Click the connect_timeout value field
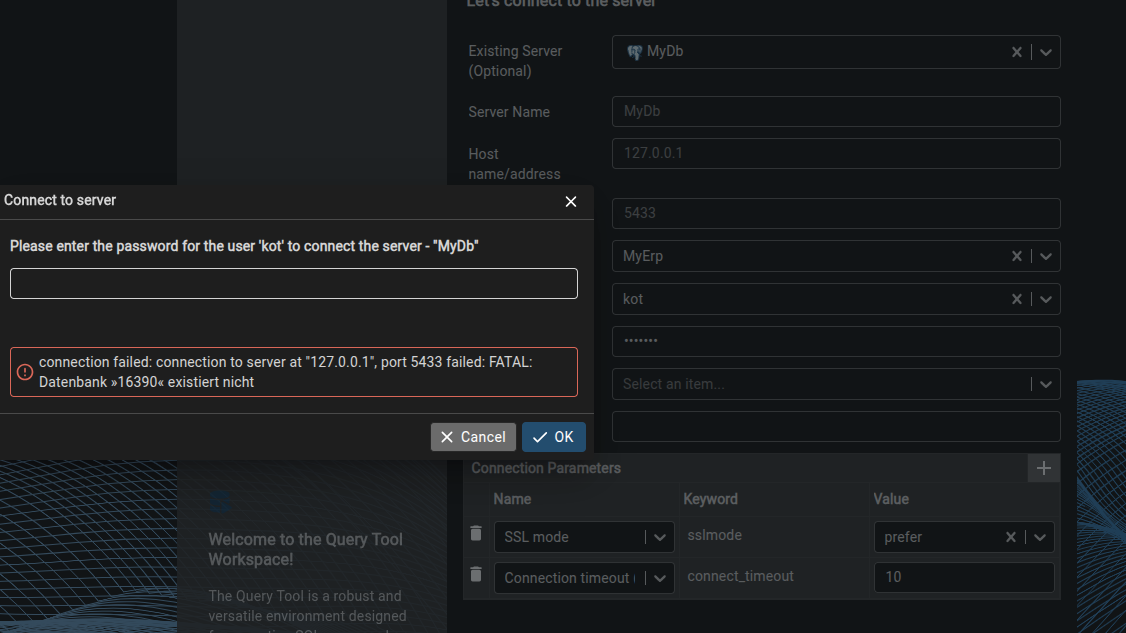This screenshot has height=633, width=1126. (963, 577)
